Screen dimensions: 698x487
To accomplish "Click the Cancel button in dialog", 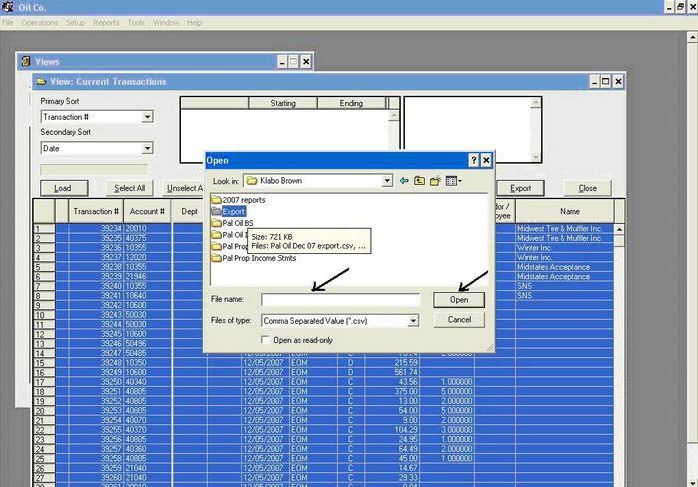I will (x=459, y=320).
